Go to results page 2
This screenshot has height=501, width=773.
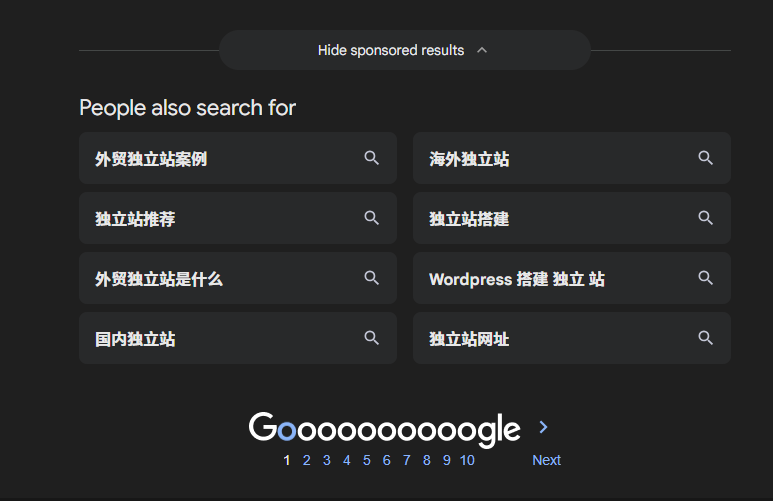click(x=307, y=460)
